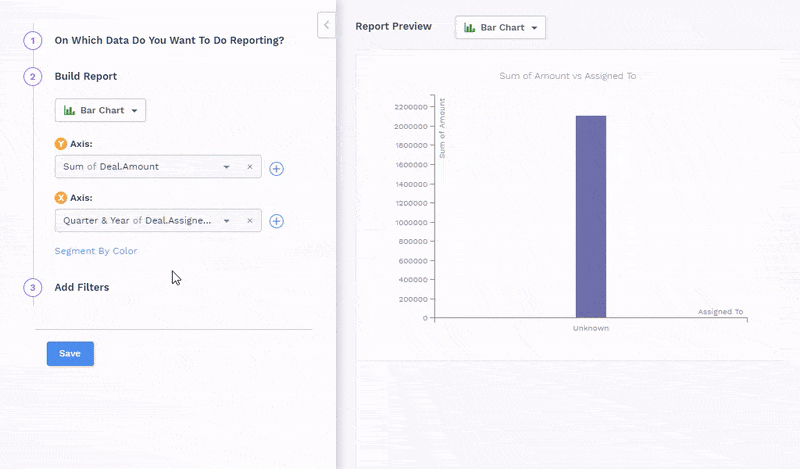Open Bar Chart dropdown beside Report Preview
This screenshot has width=800, height=469.
tap(500, 27)
